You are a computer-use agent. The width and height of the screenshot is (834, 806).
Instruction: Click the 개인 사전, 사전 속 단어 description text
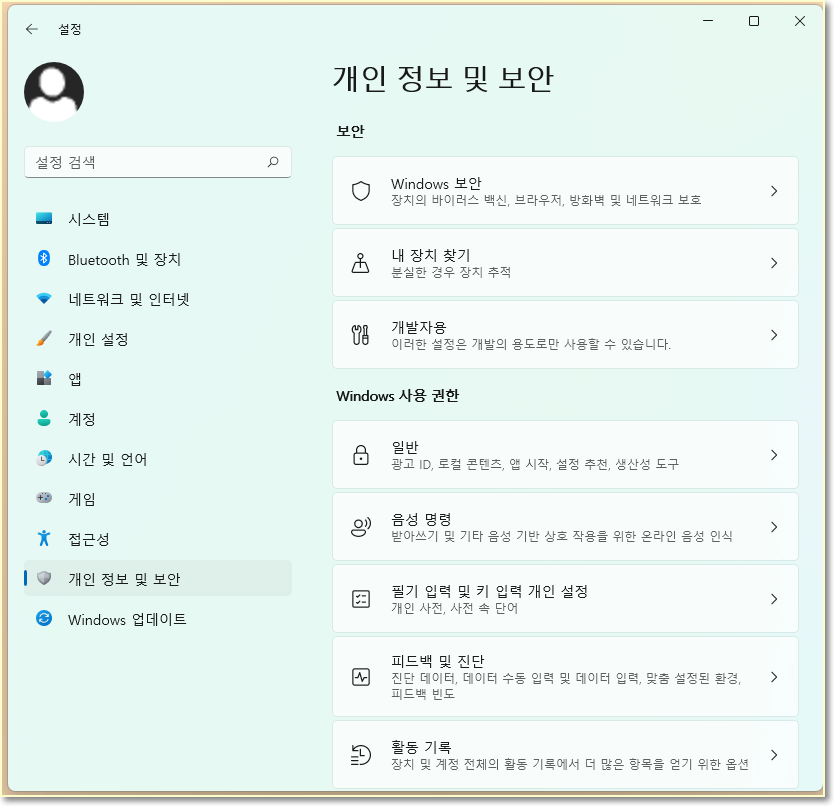coord(455,608)
